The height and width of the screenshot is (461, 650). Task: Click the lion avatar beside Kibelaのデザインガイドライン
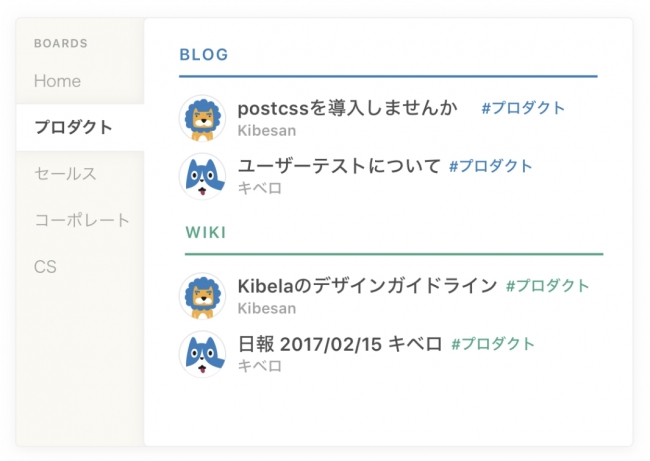point(202,296)
